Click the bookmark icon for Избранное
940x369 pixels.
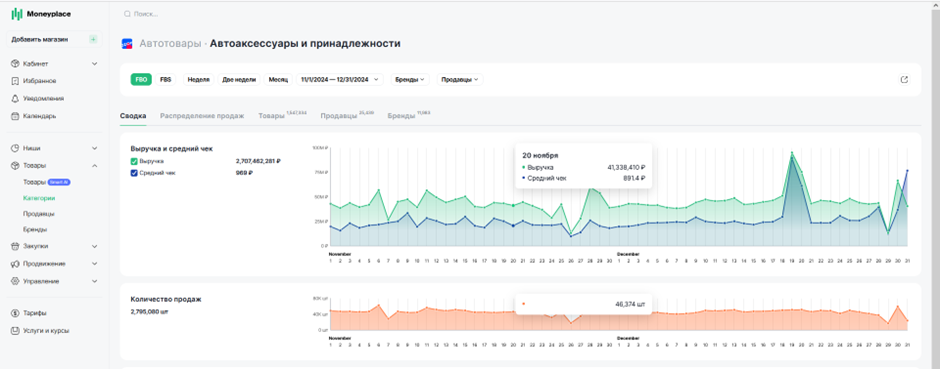[x=16, y=81]
